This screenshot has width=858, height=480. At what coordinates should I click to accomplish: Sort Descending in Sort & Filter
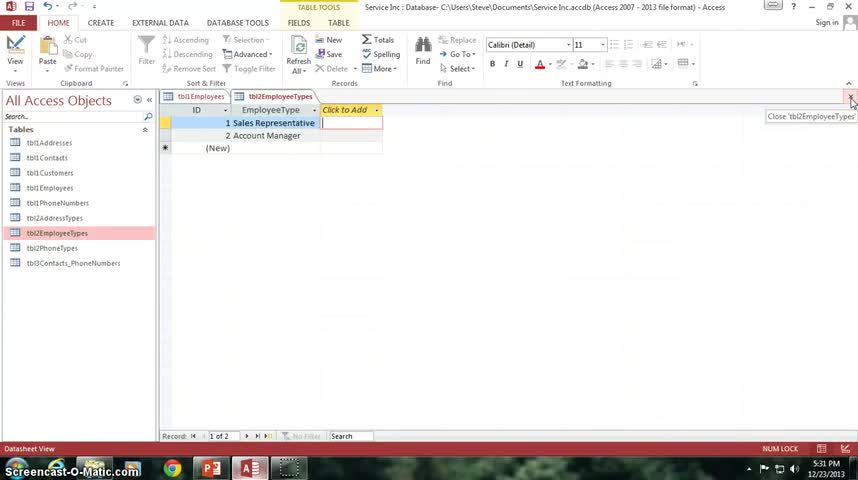point(187,54)
